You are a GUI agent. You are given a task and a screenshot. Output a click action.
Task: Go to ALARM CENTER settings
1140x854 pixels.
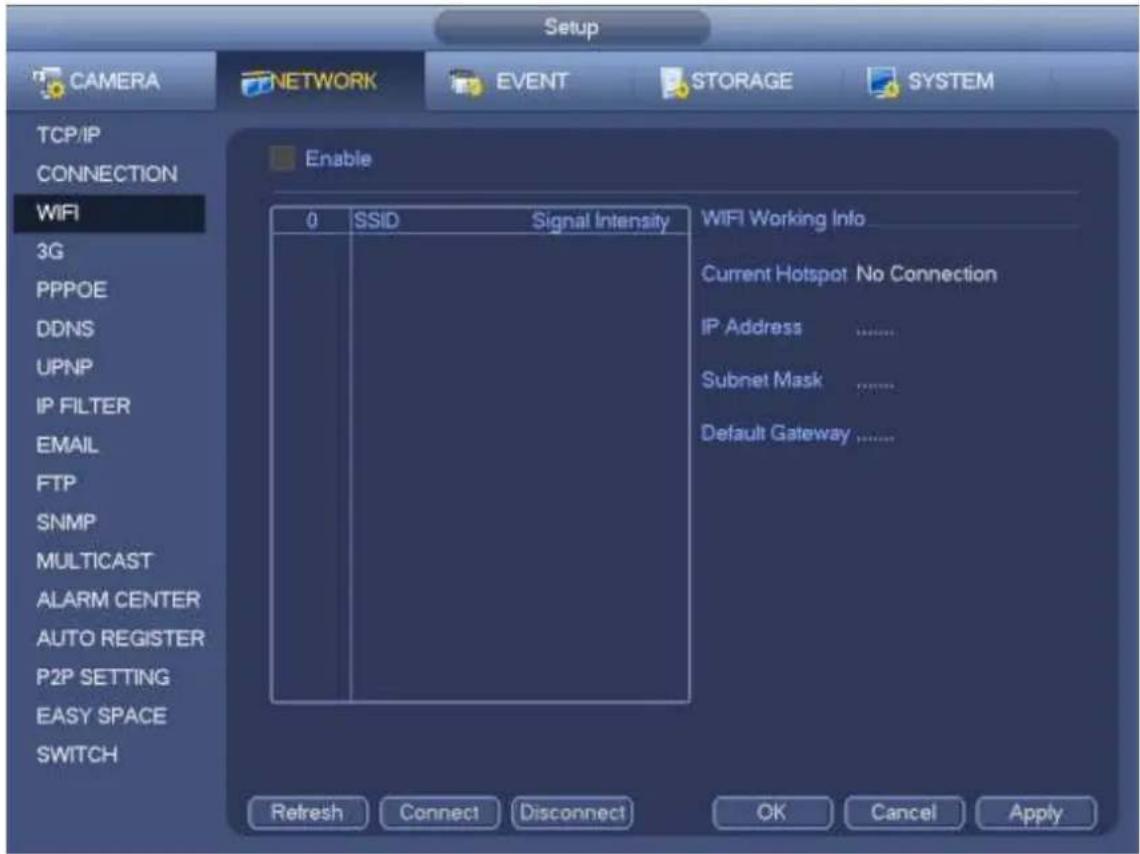(119, 600)
